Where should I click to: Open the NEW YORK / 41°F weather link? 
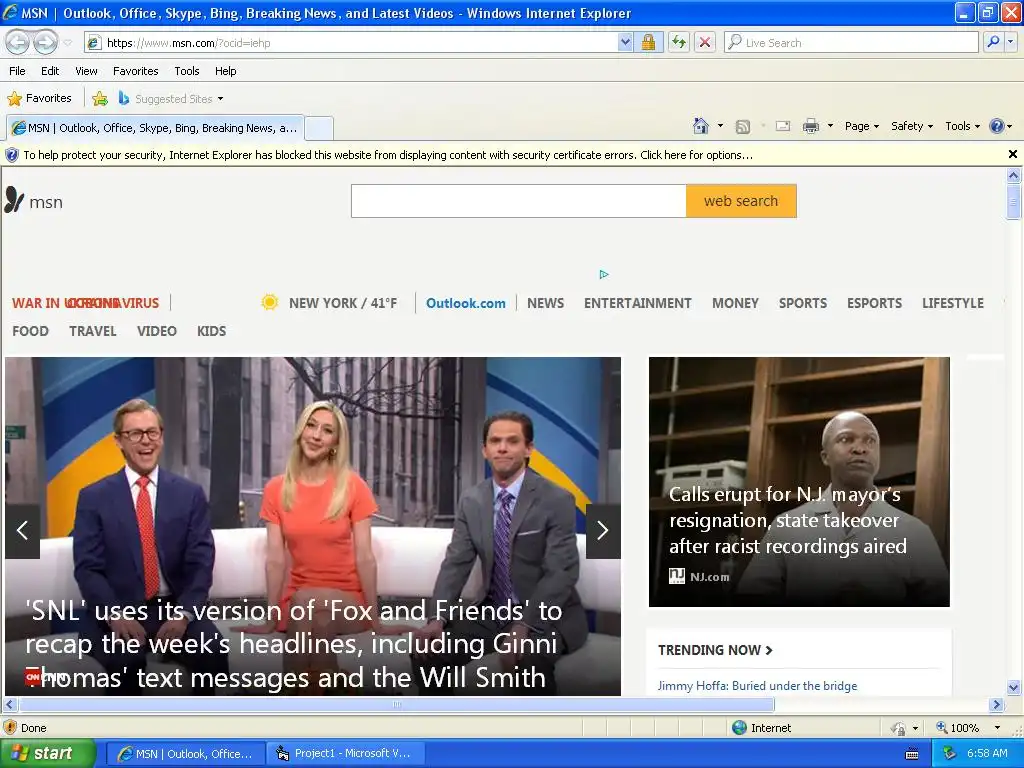click(x=343, y=303)
